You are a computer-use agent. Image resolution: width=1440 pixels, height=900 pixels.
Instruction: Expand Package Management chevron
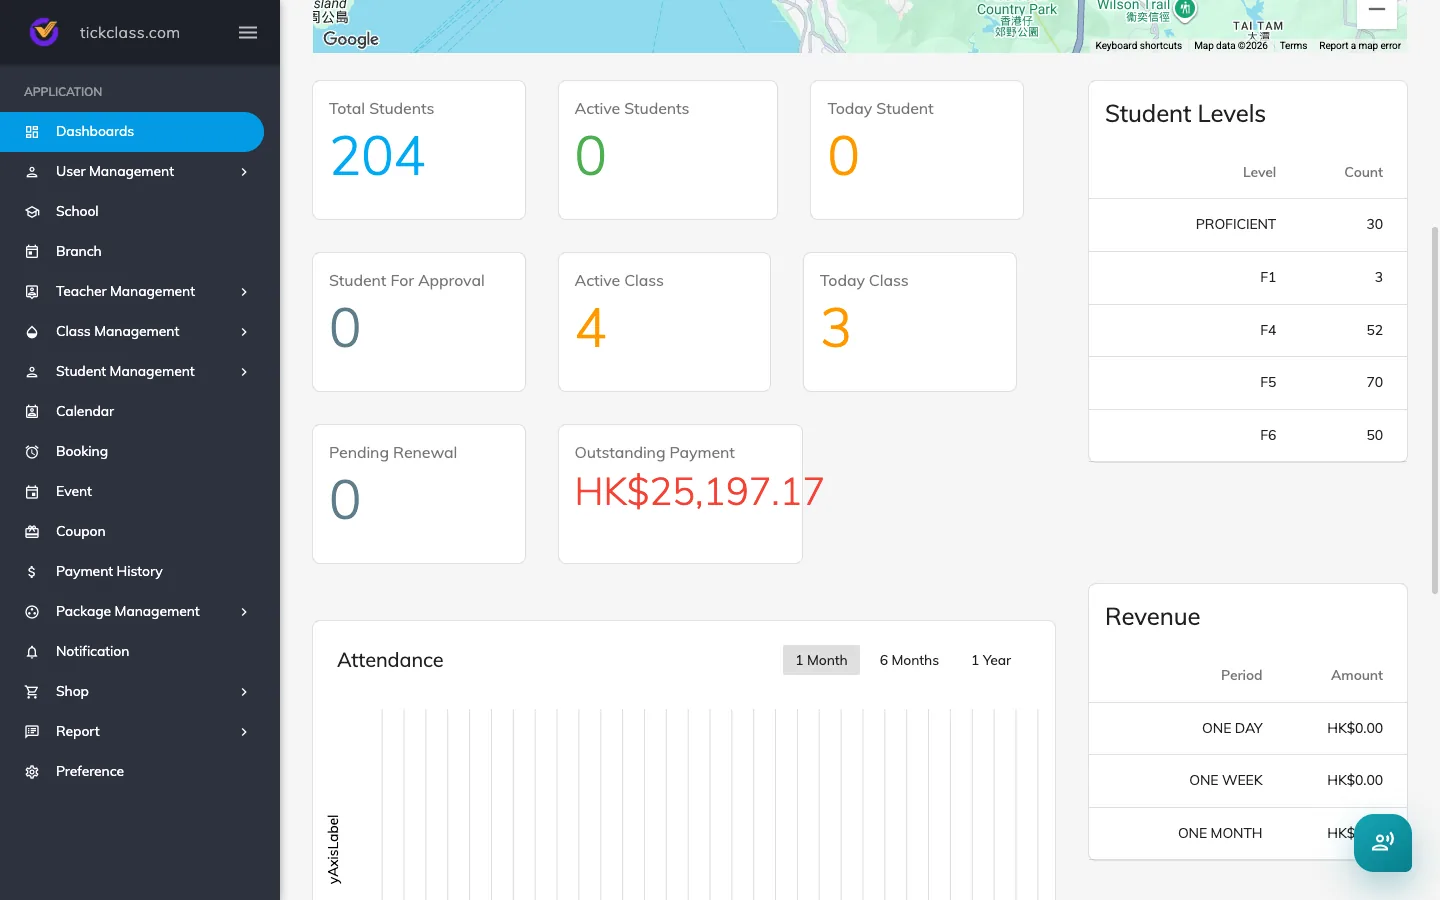pos(244,612)
